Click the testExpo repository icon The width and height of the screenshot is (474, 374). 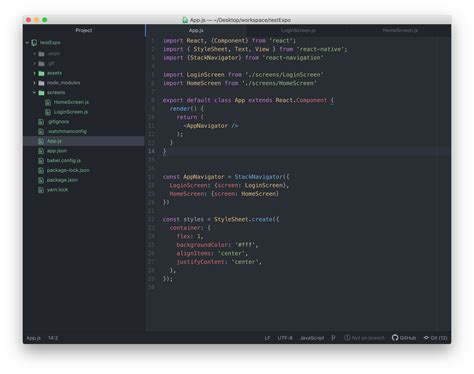point(34,43)
